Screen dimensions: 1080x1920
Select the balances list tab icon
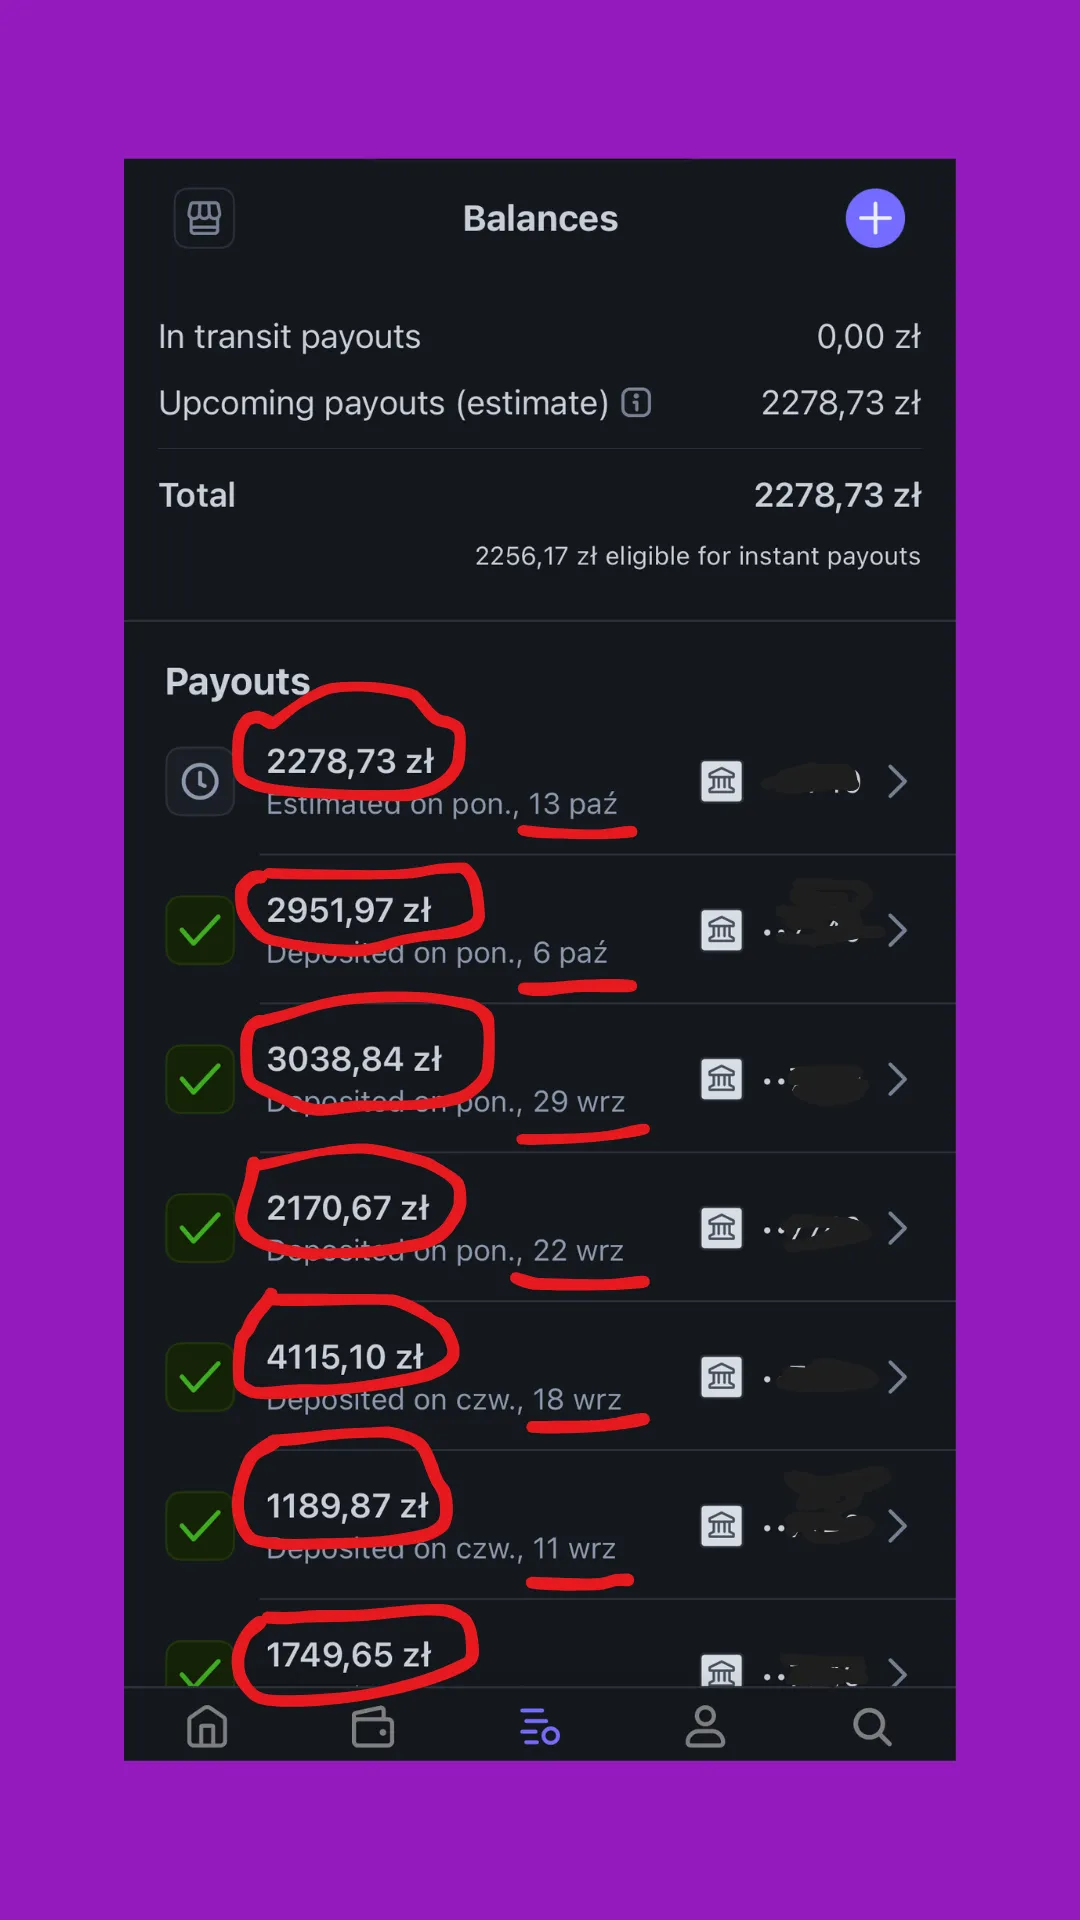coord(540,1727)
